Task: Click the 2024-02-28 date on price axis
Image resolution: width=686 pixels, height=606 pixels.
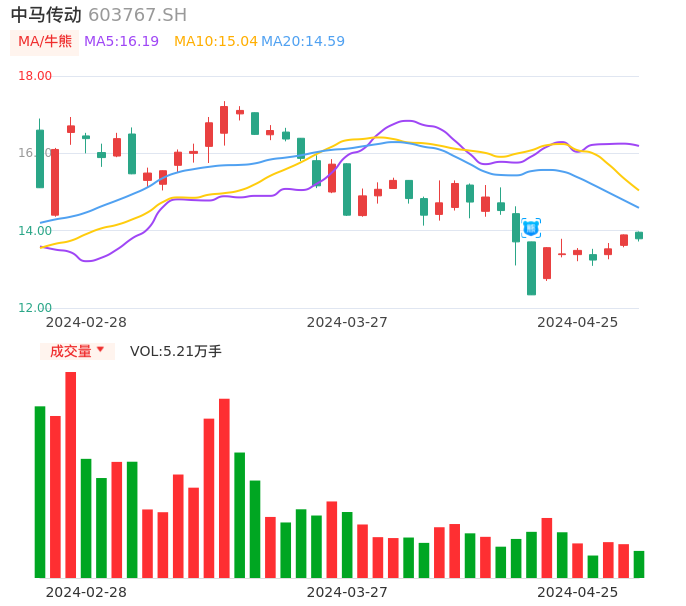Action: pyautogui.click(x=86, y=322)
